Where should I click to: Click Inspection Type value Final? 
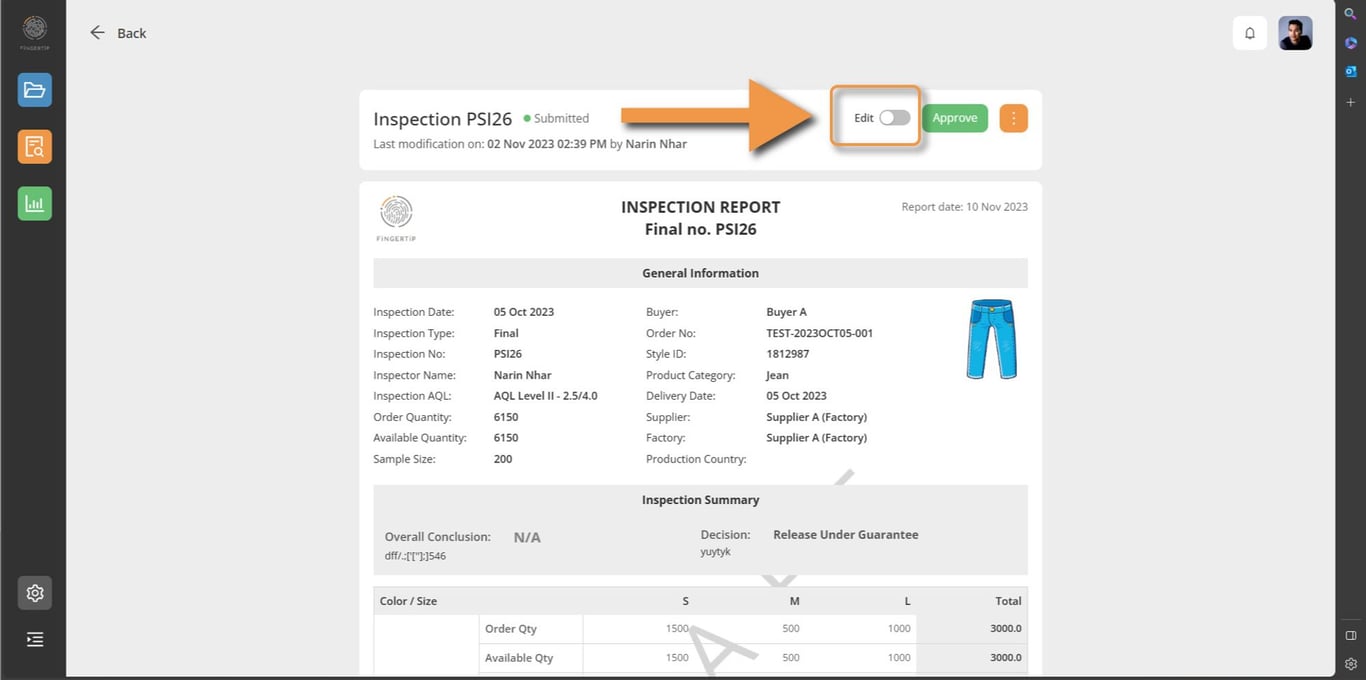[506, 333]
